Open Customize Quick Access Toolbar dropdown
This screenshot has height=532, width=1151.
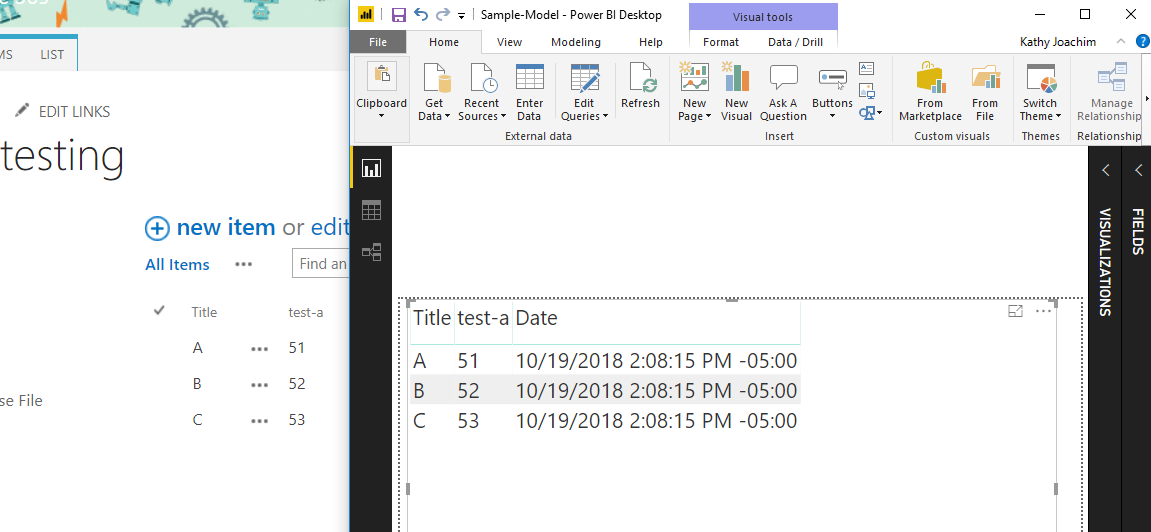pos(461,15)
